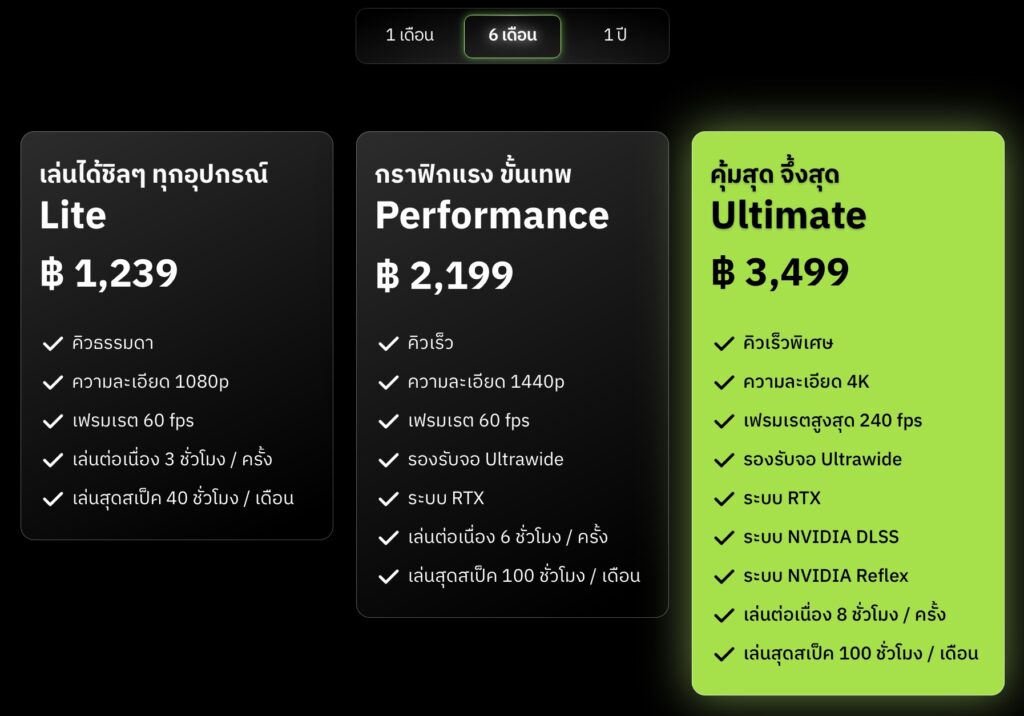The image size is (1024, 716).
Task: Select the green Ultimate plan title
Action: coord(789,216)
